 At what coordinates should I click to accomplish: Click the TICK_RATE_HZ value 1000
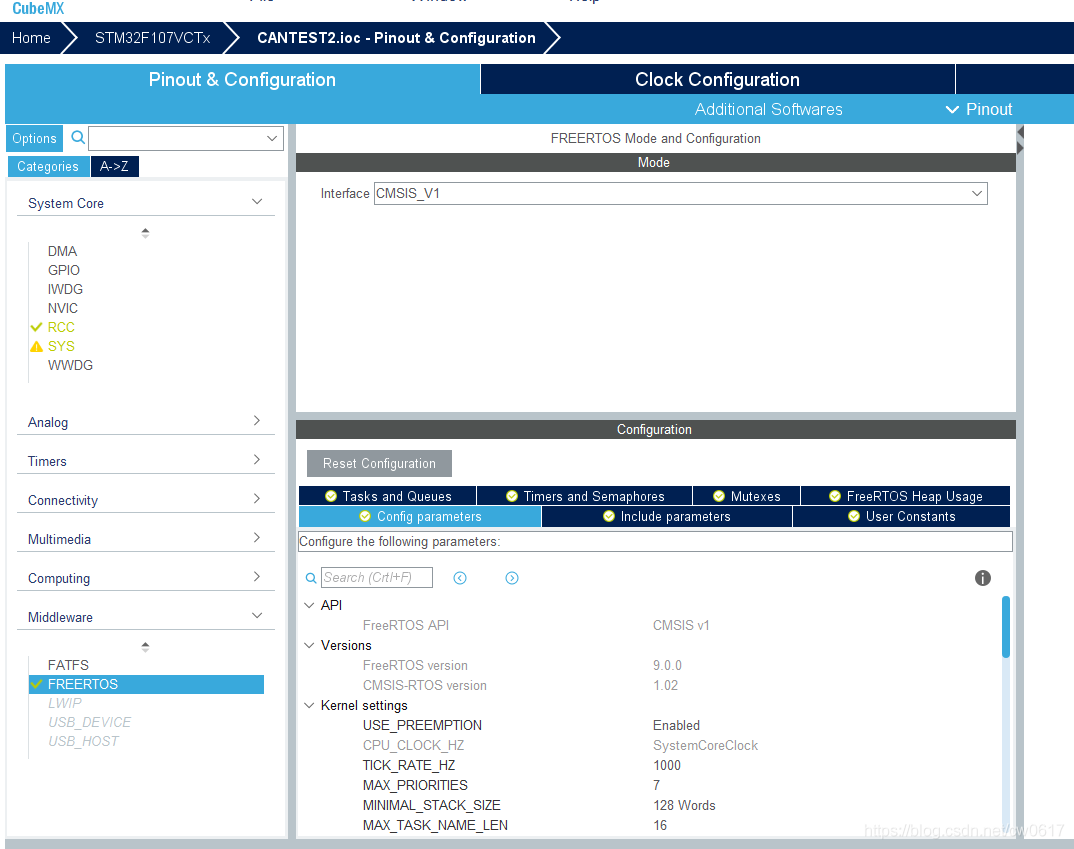tap(666, 765)
